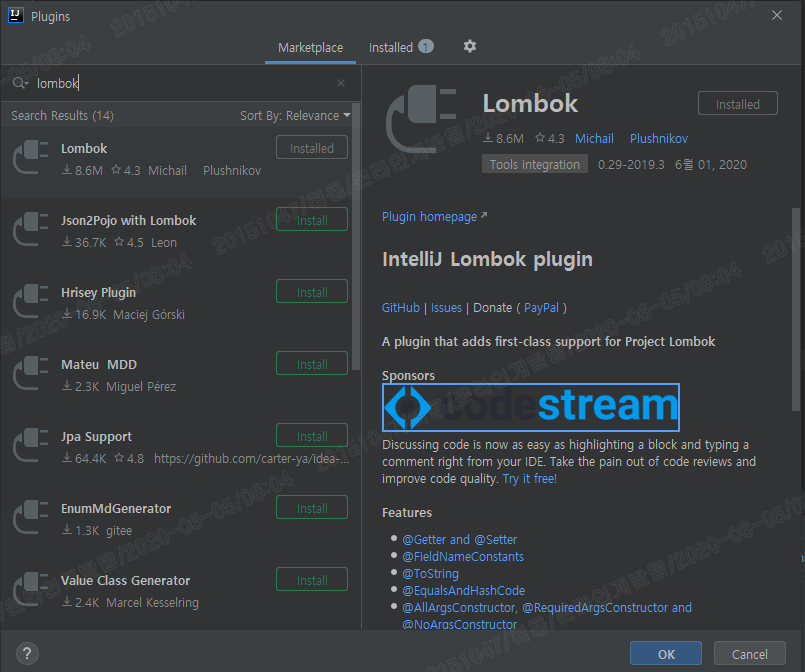Open the PayPal donate link
805x672 pixels.
[541, 308]
